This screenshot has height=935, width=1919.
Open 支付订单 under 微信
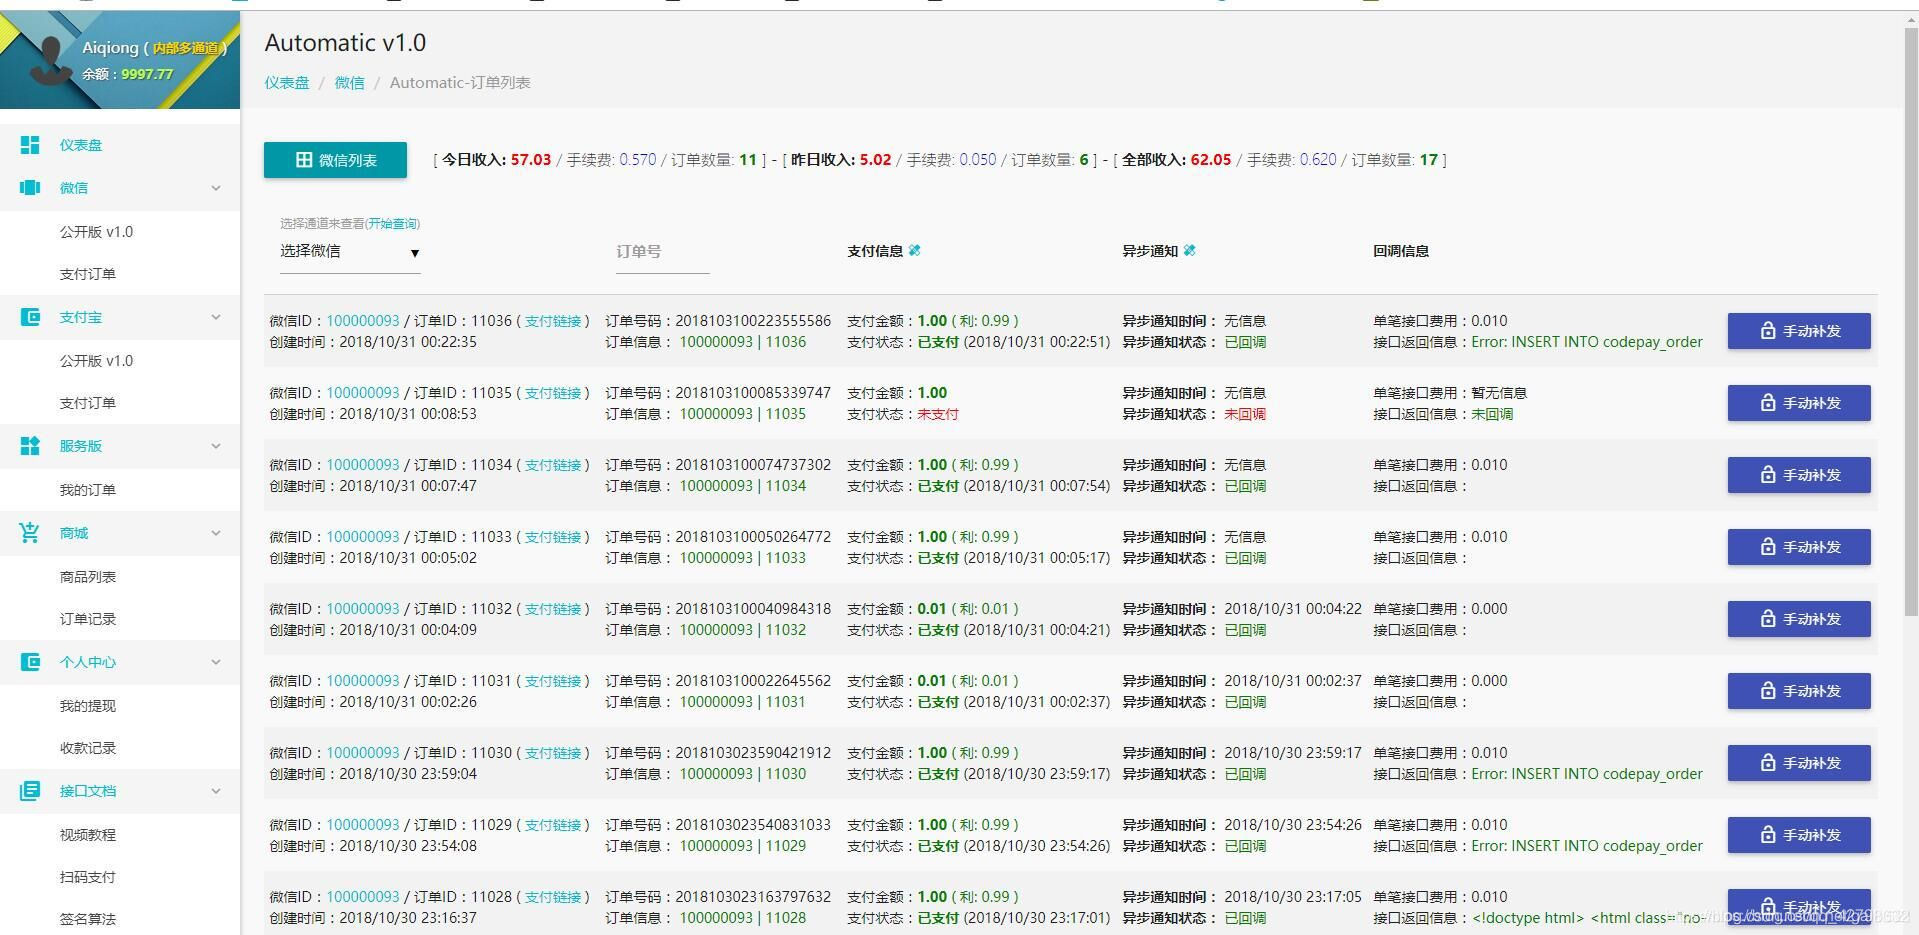88,274
